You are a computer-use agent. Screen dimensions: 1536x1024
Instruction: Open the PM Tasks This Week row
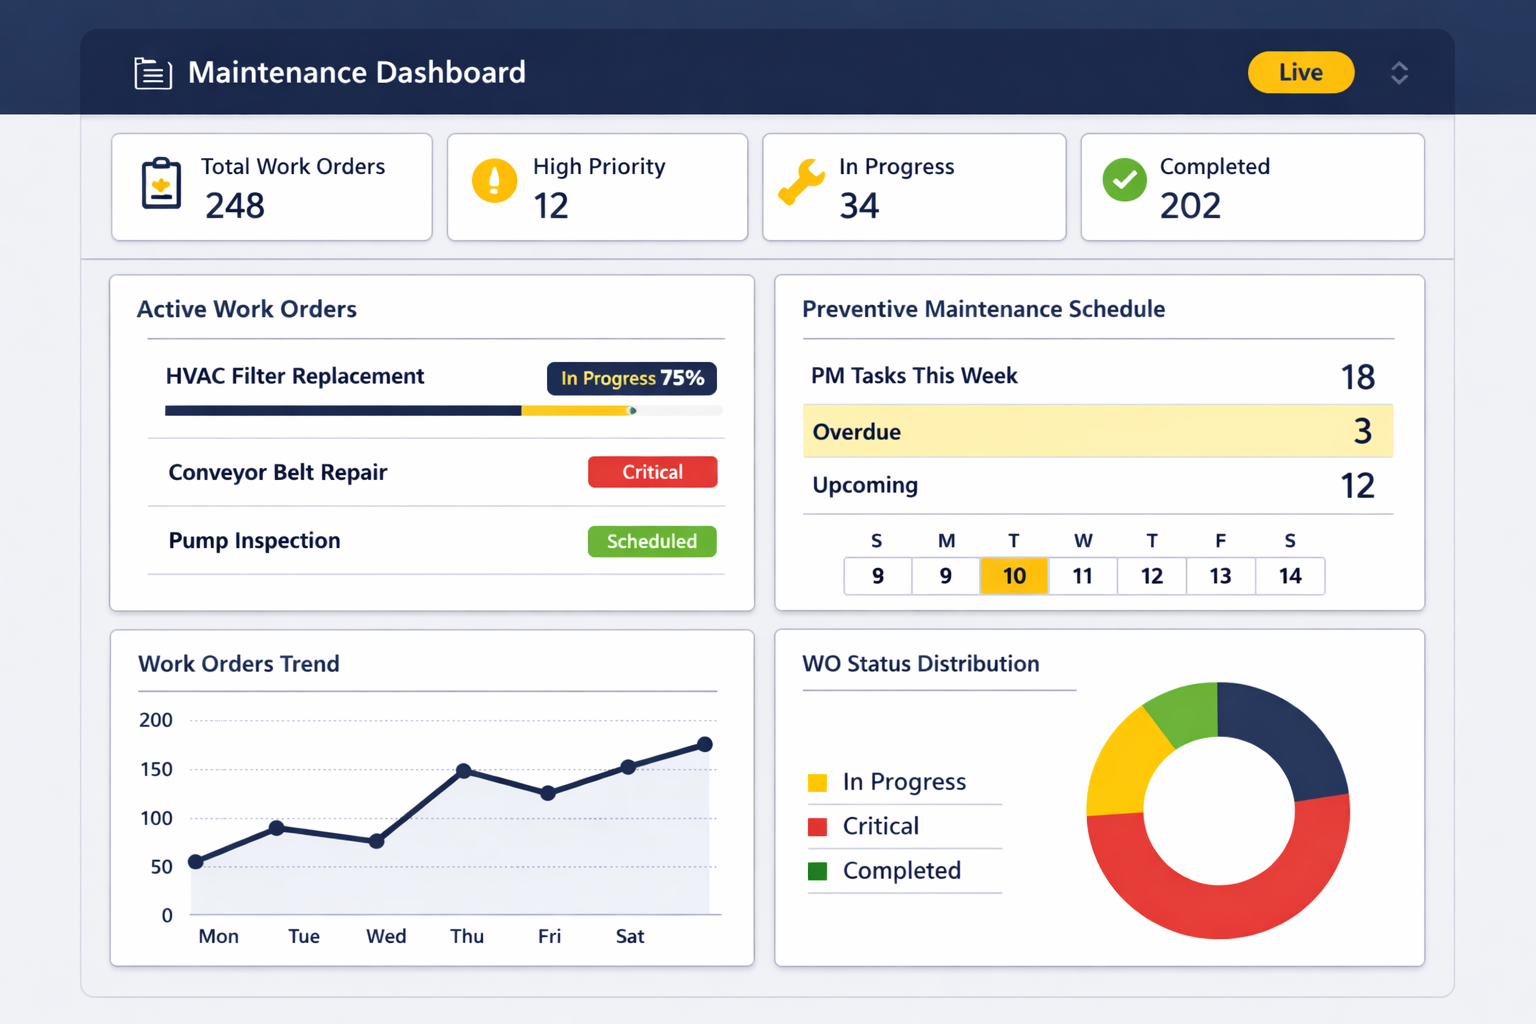1097,376
